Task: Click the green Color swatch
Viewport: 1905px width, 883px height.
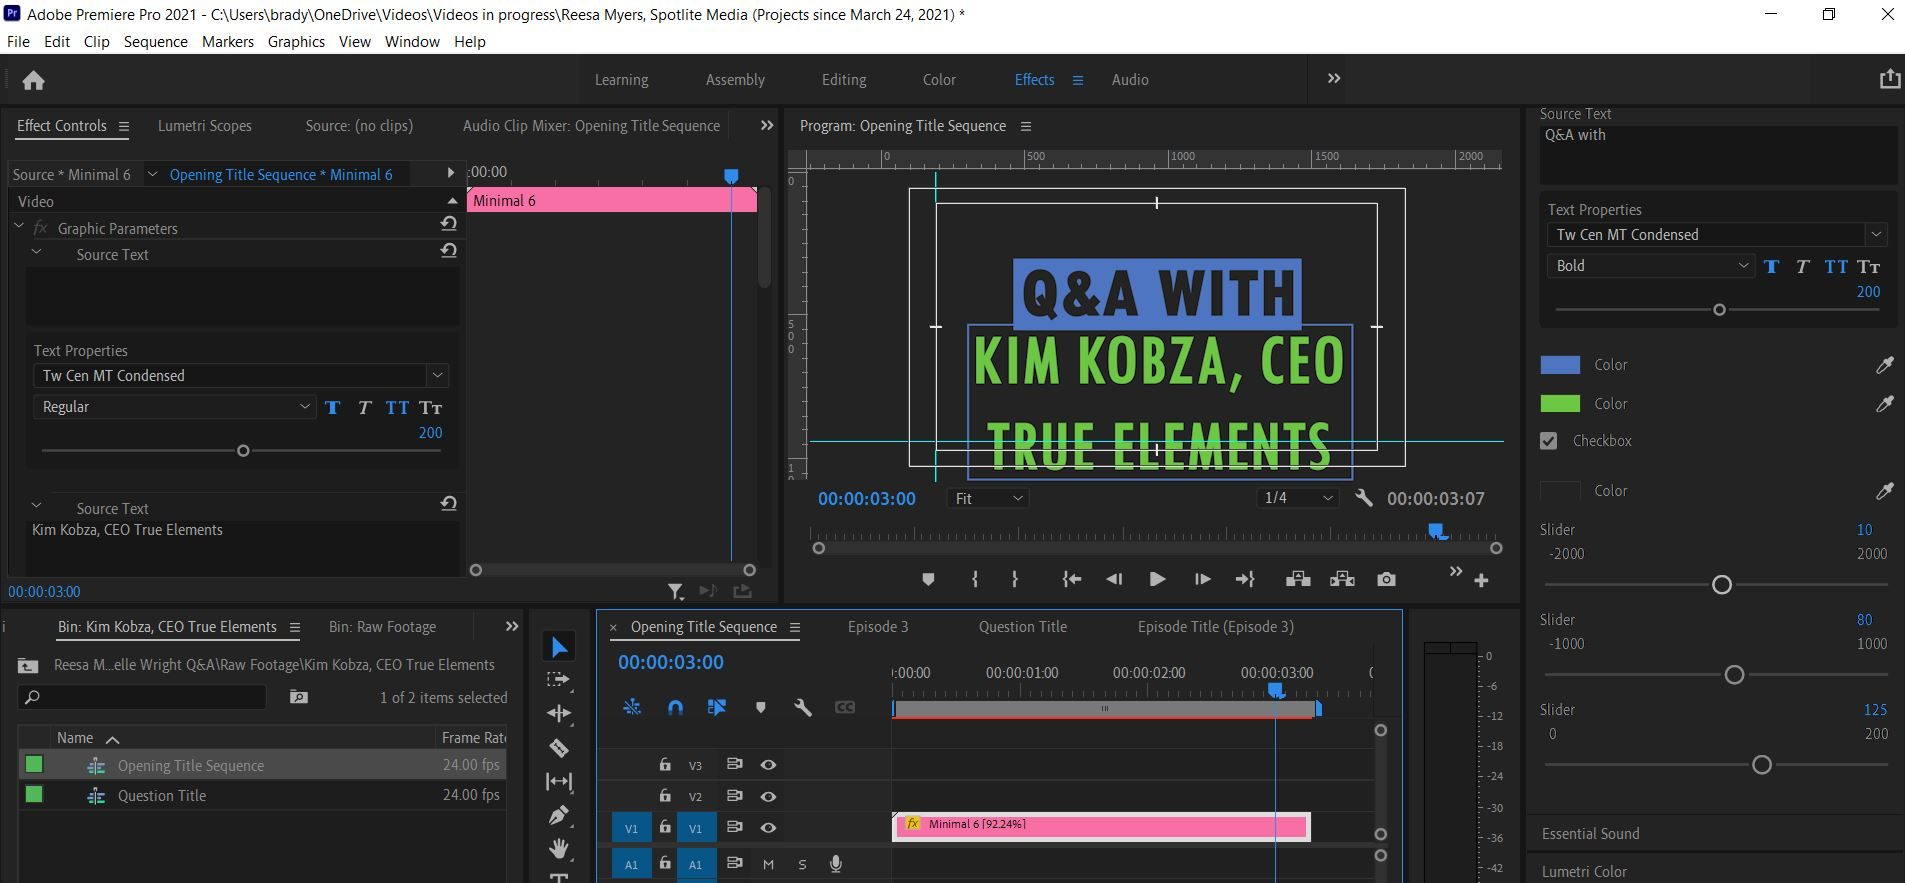Action: point(1560,404)
